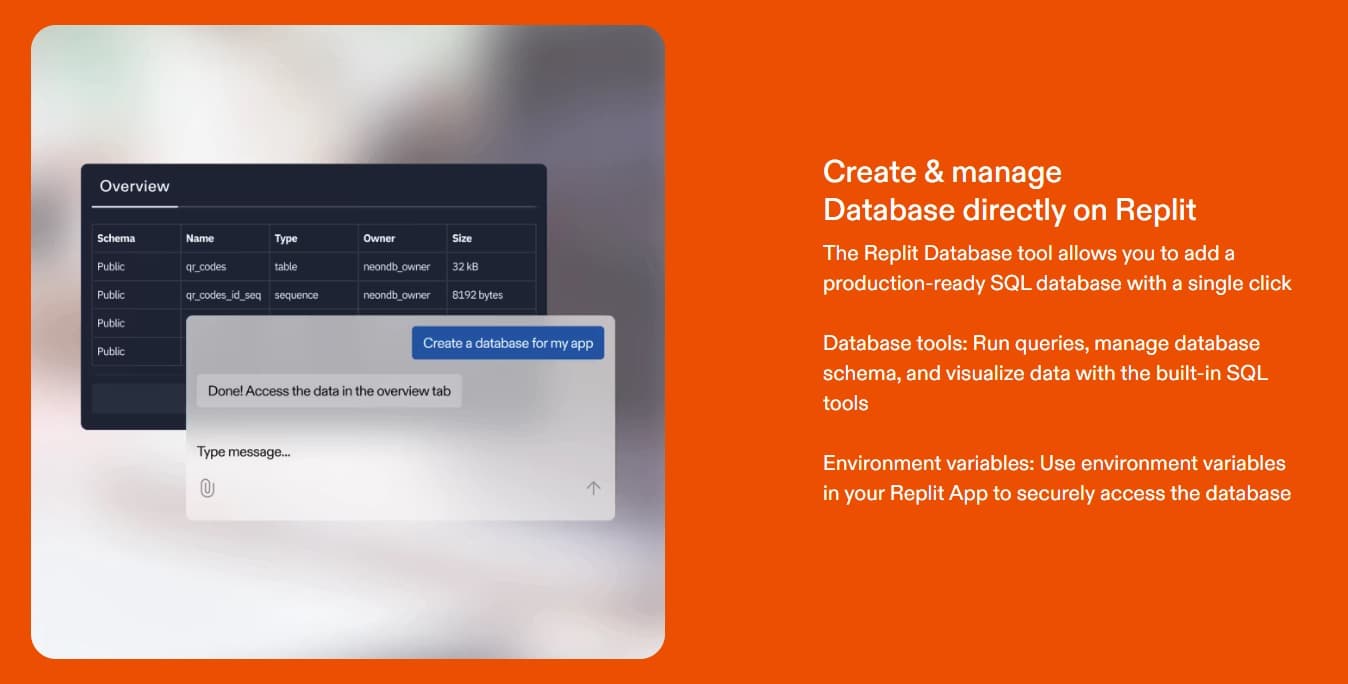Click the 'Type message...' input field

(x=244, y=451)
